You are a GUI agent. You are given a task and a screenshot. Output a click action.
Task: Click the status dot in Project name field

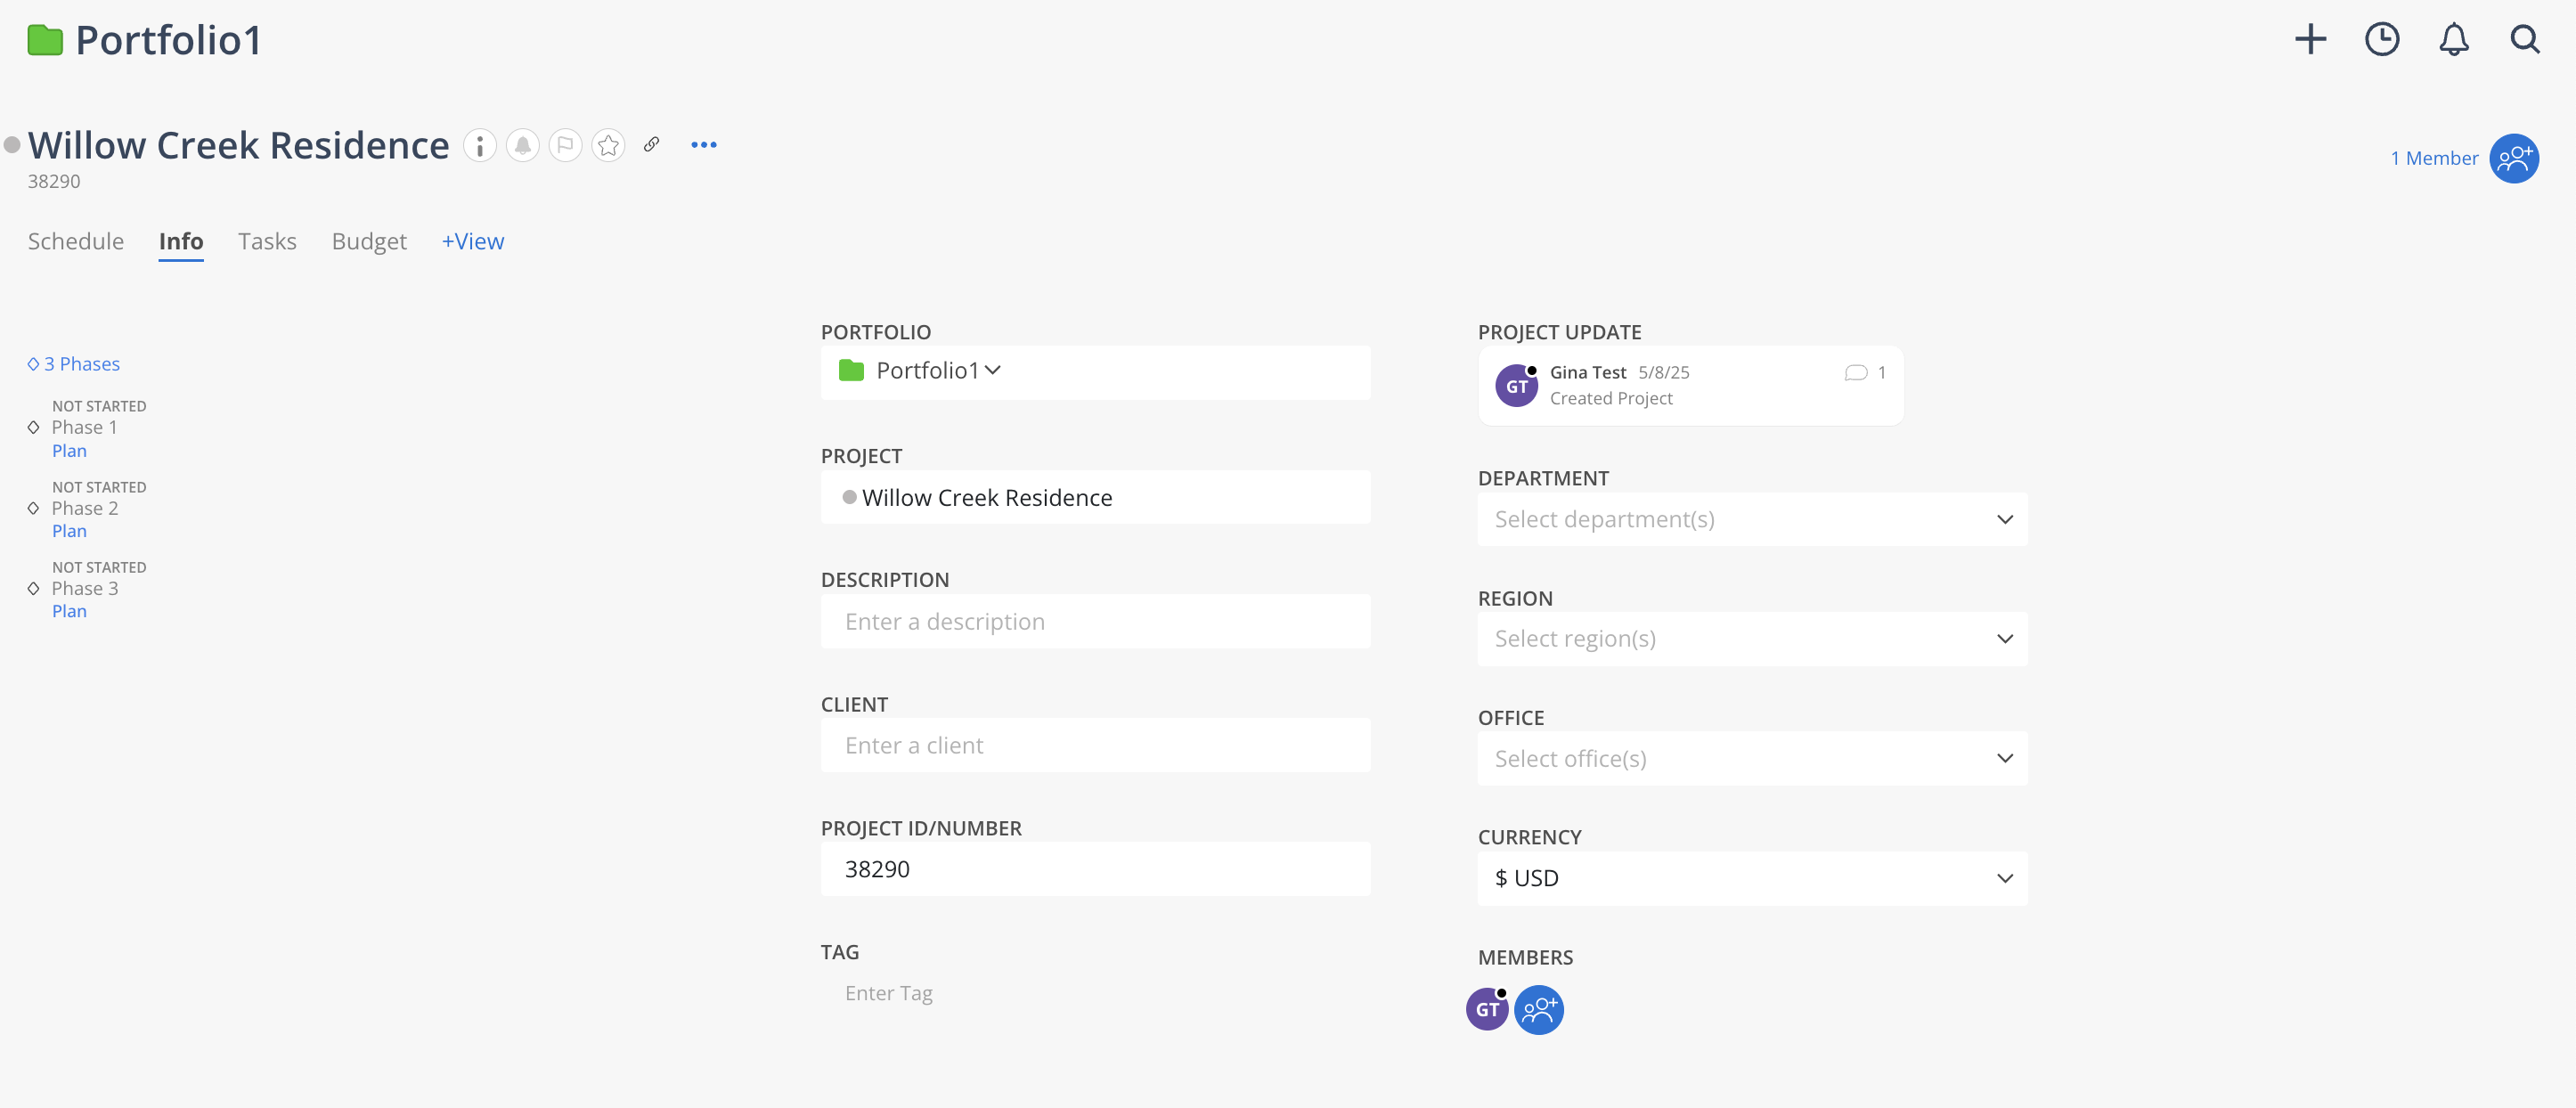point(849,497)
